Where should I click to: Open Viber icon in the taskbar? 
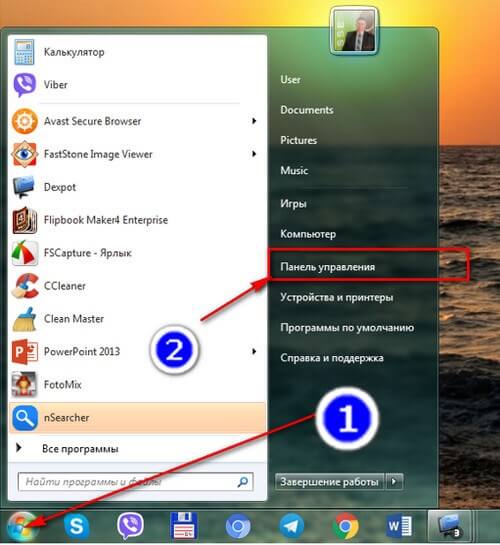130,526
